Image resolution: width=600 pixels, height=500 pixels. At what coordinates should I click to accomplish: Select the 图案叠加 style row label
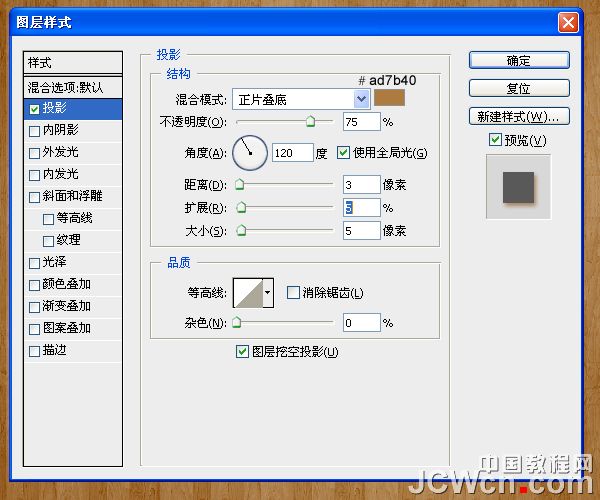67,328
